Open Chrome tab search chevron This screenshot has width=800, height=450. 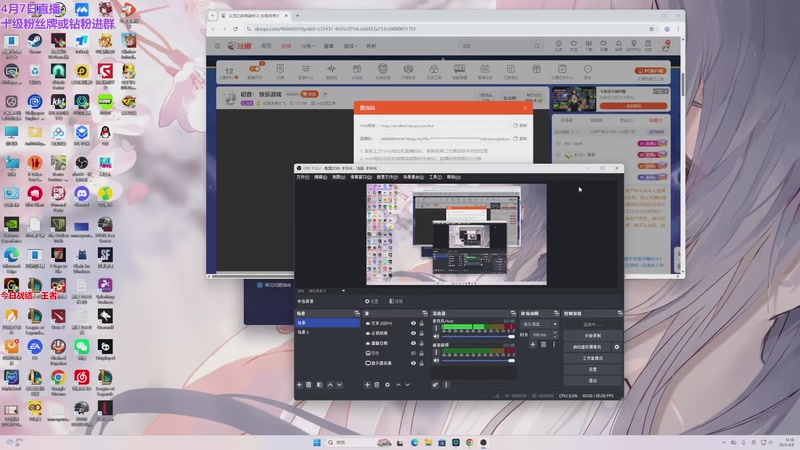[213, 15]
